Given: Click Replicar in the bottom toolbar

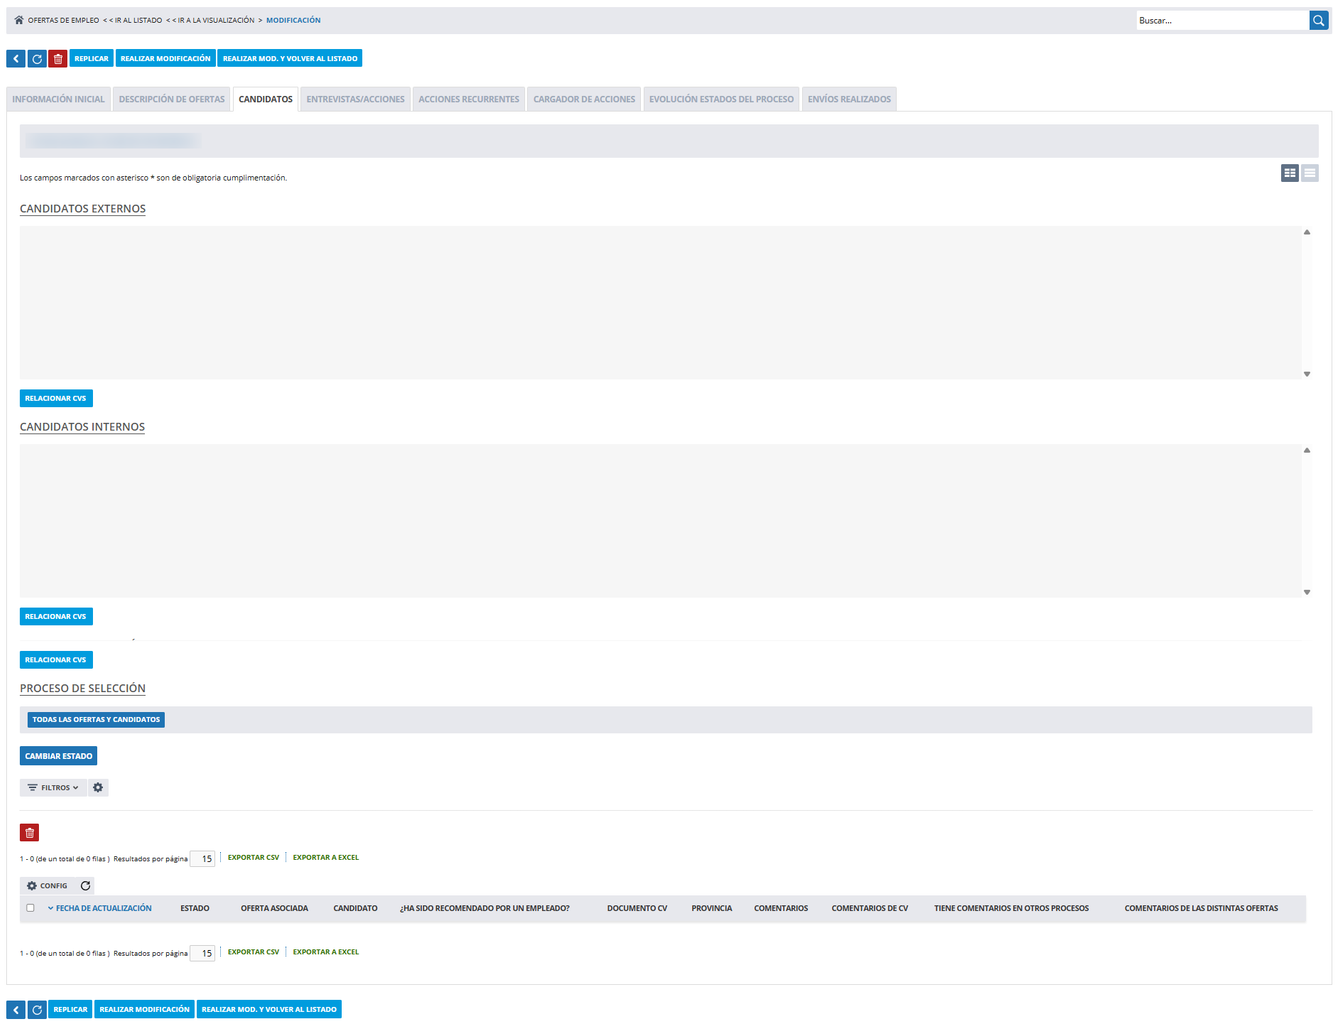Looking at the screenshot, I should point(71,1010).
